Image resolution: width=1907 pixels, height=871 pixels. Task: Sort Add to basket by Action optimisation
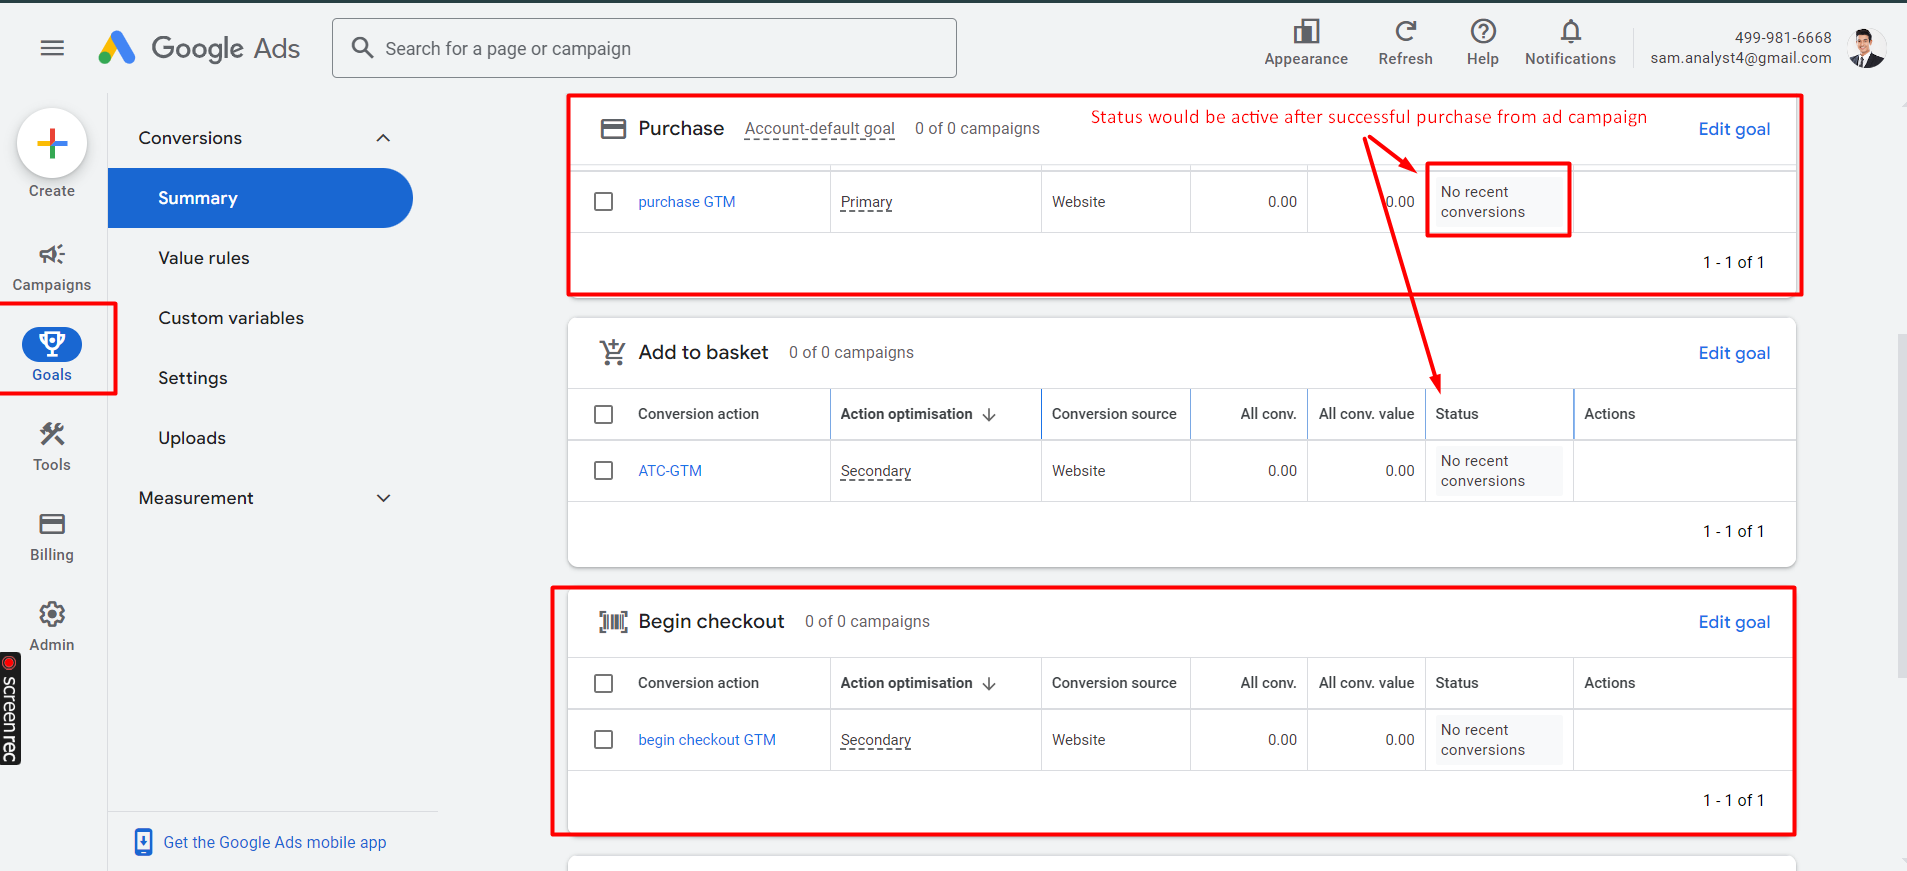pyautogui.click(x=918, y=414)
